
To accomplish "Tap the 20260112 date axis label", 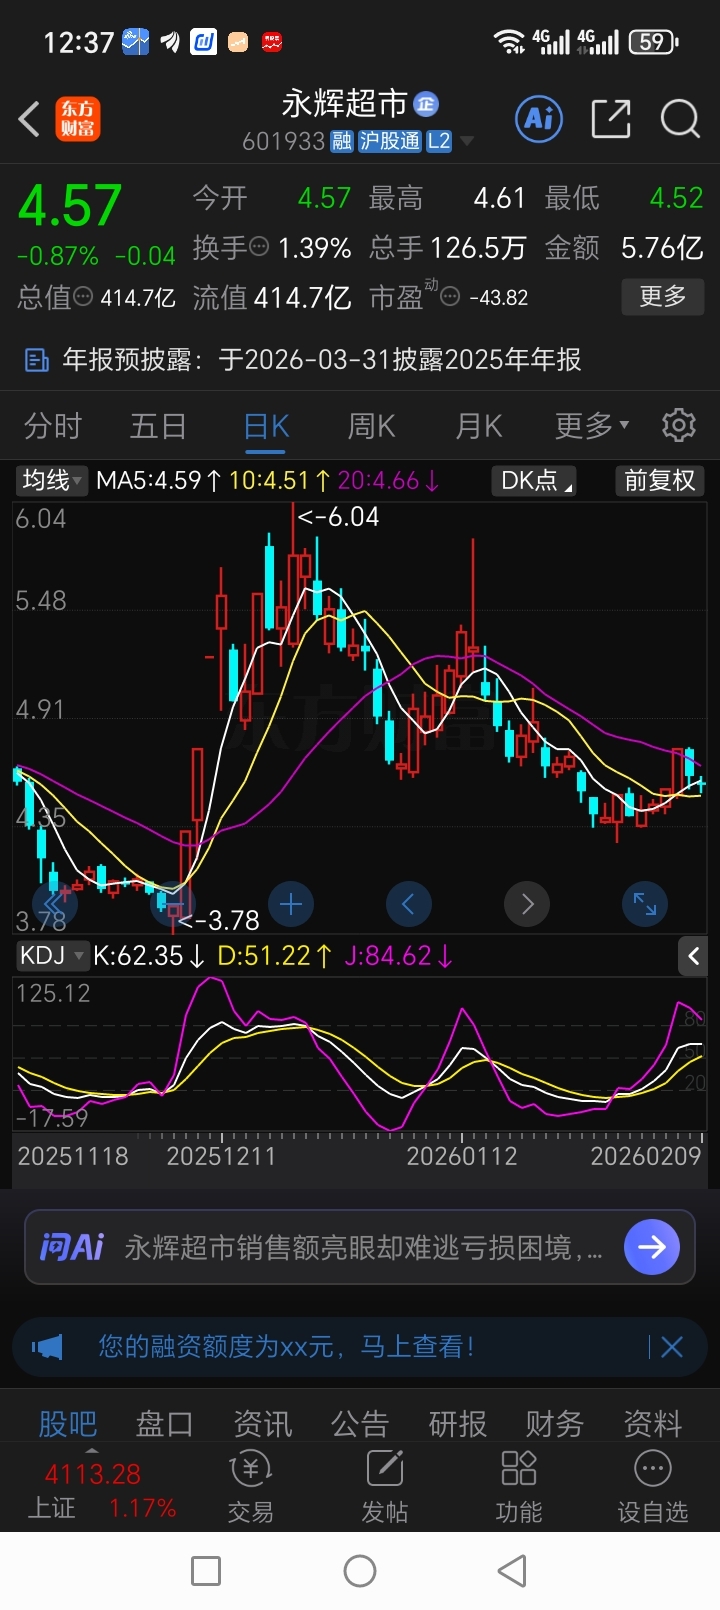I will 461,1157.
